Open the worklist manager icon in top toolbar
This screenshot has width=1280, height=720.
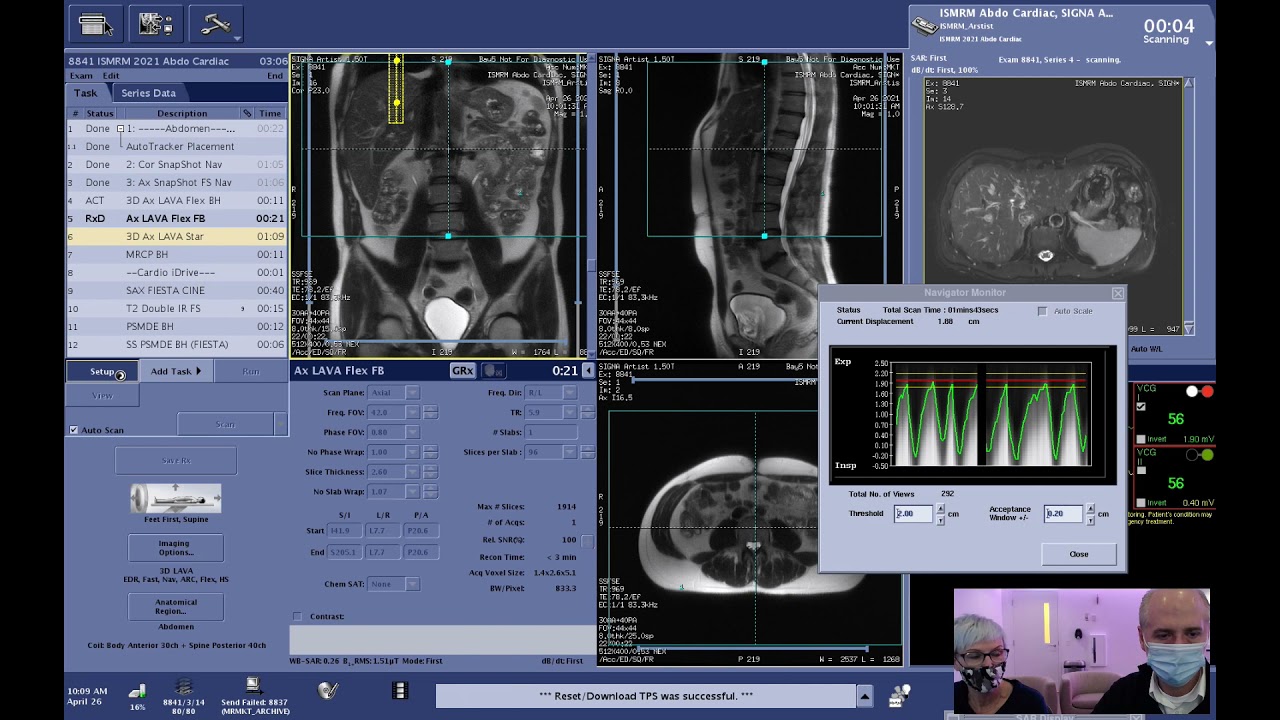click(x=95, y=24)
